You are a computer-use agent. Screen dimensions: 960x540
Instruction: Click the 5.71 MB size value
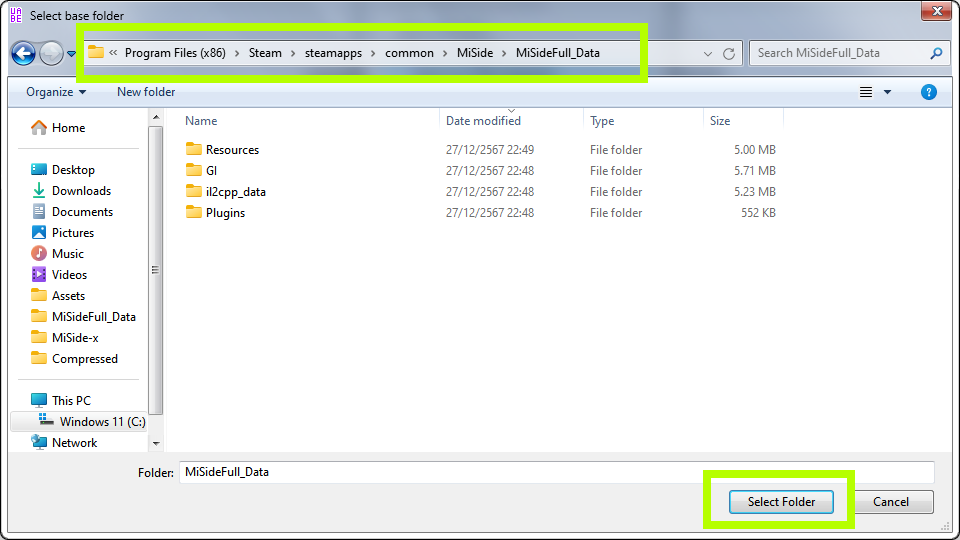754,171
